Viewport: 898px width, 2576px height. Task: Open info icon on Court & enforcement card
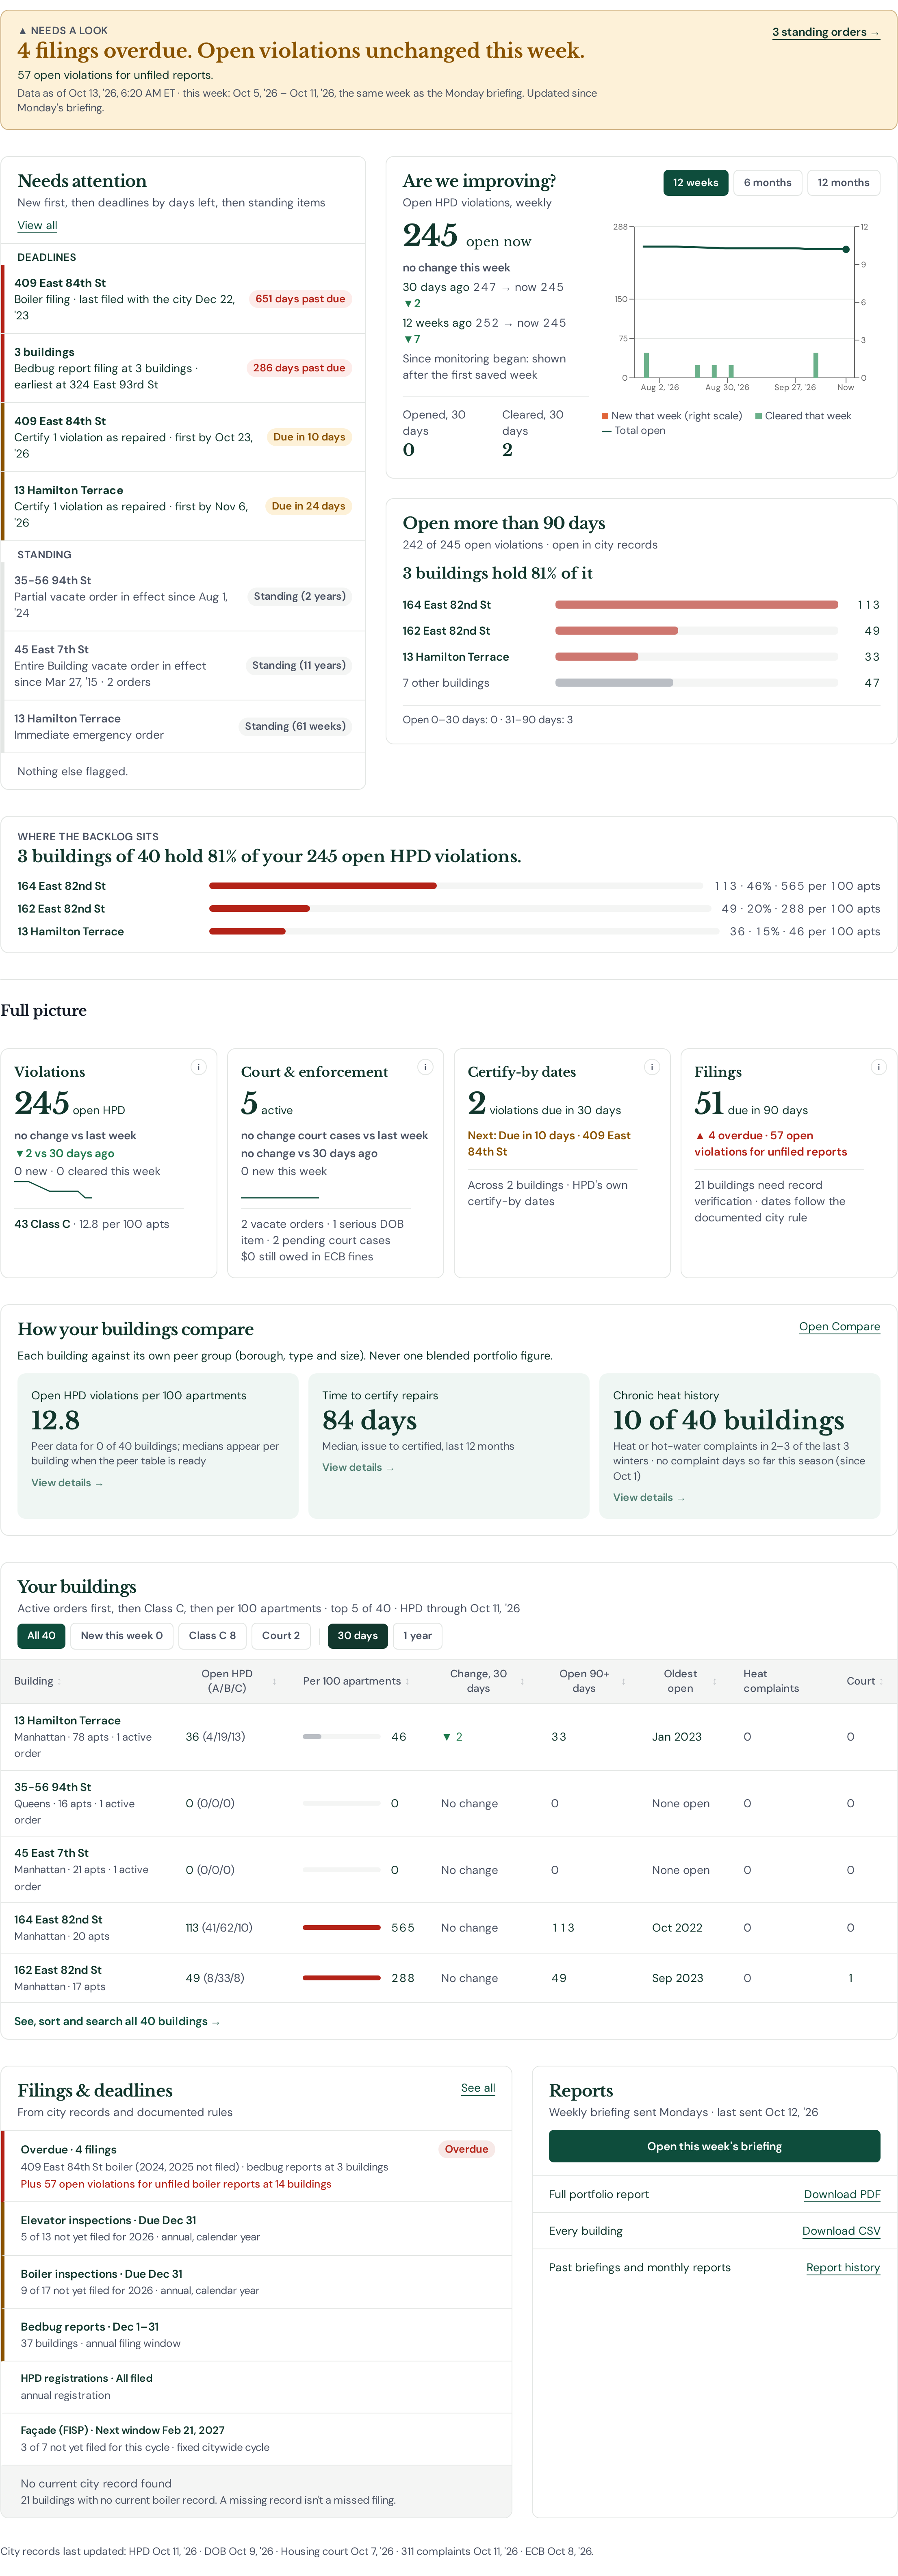pyautogui.click(x=425, y=1067)
